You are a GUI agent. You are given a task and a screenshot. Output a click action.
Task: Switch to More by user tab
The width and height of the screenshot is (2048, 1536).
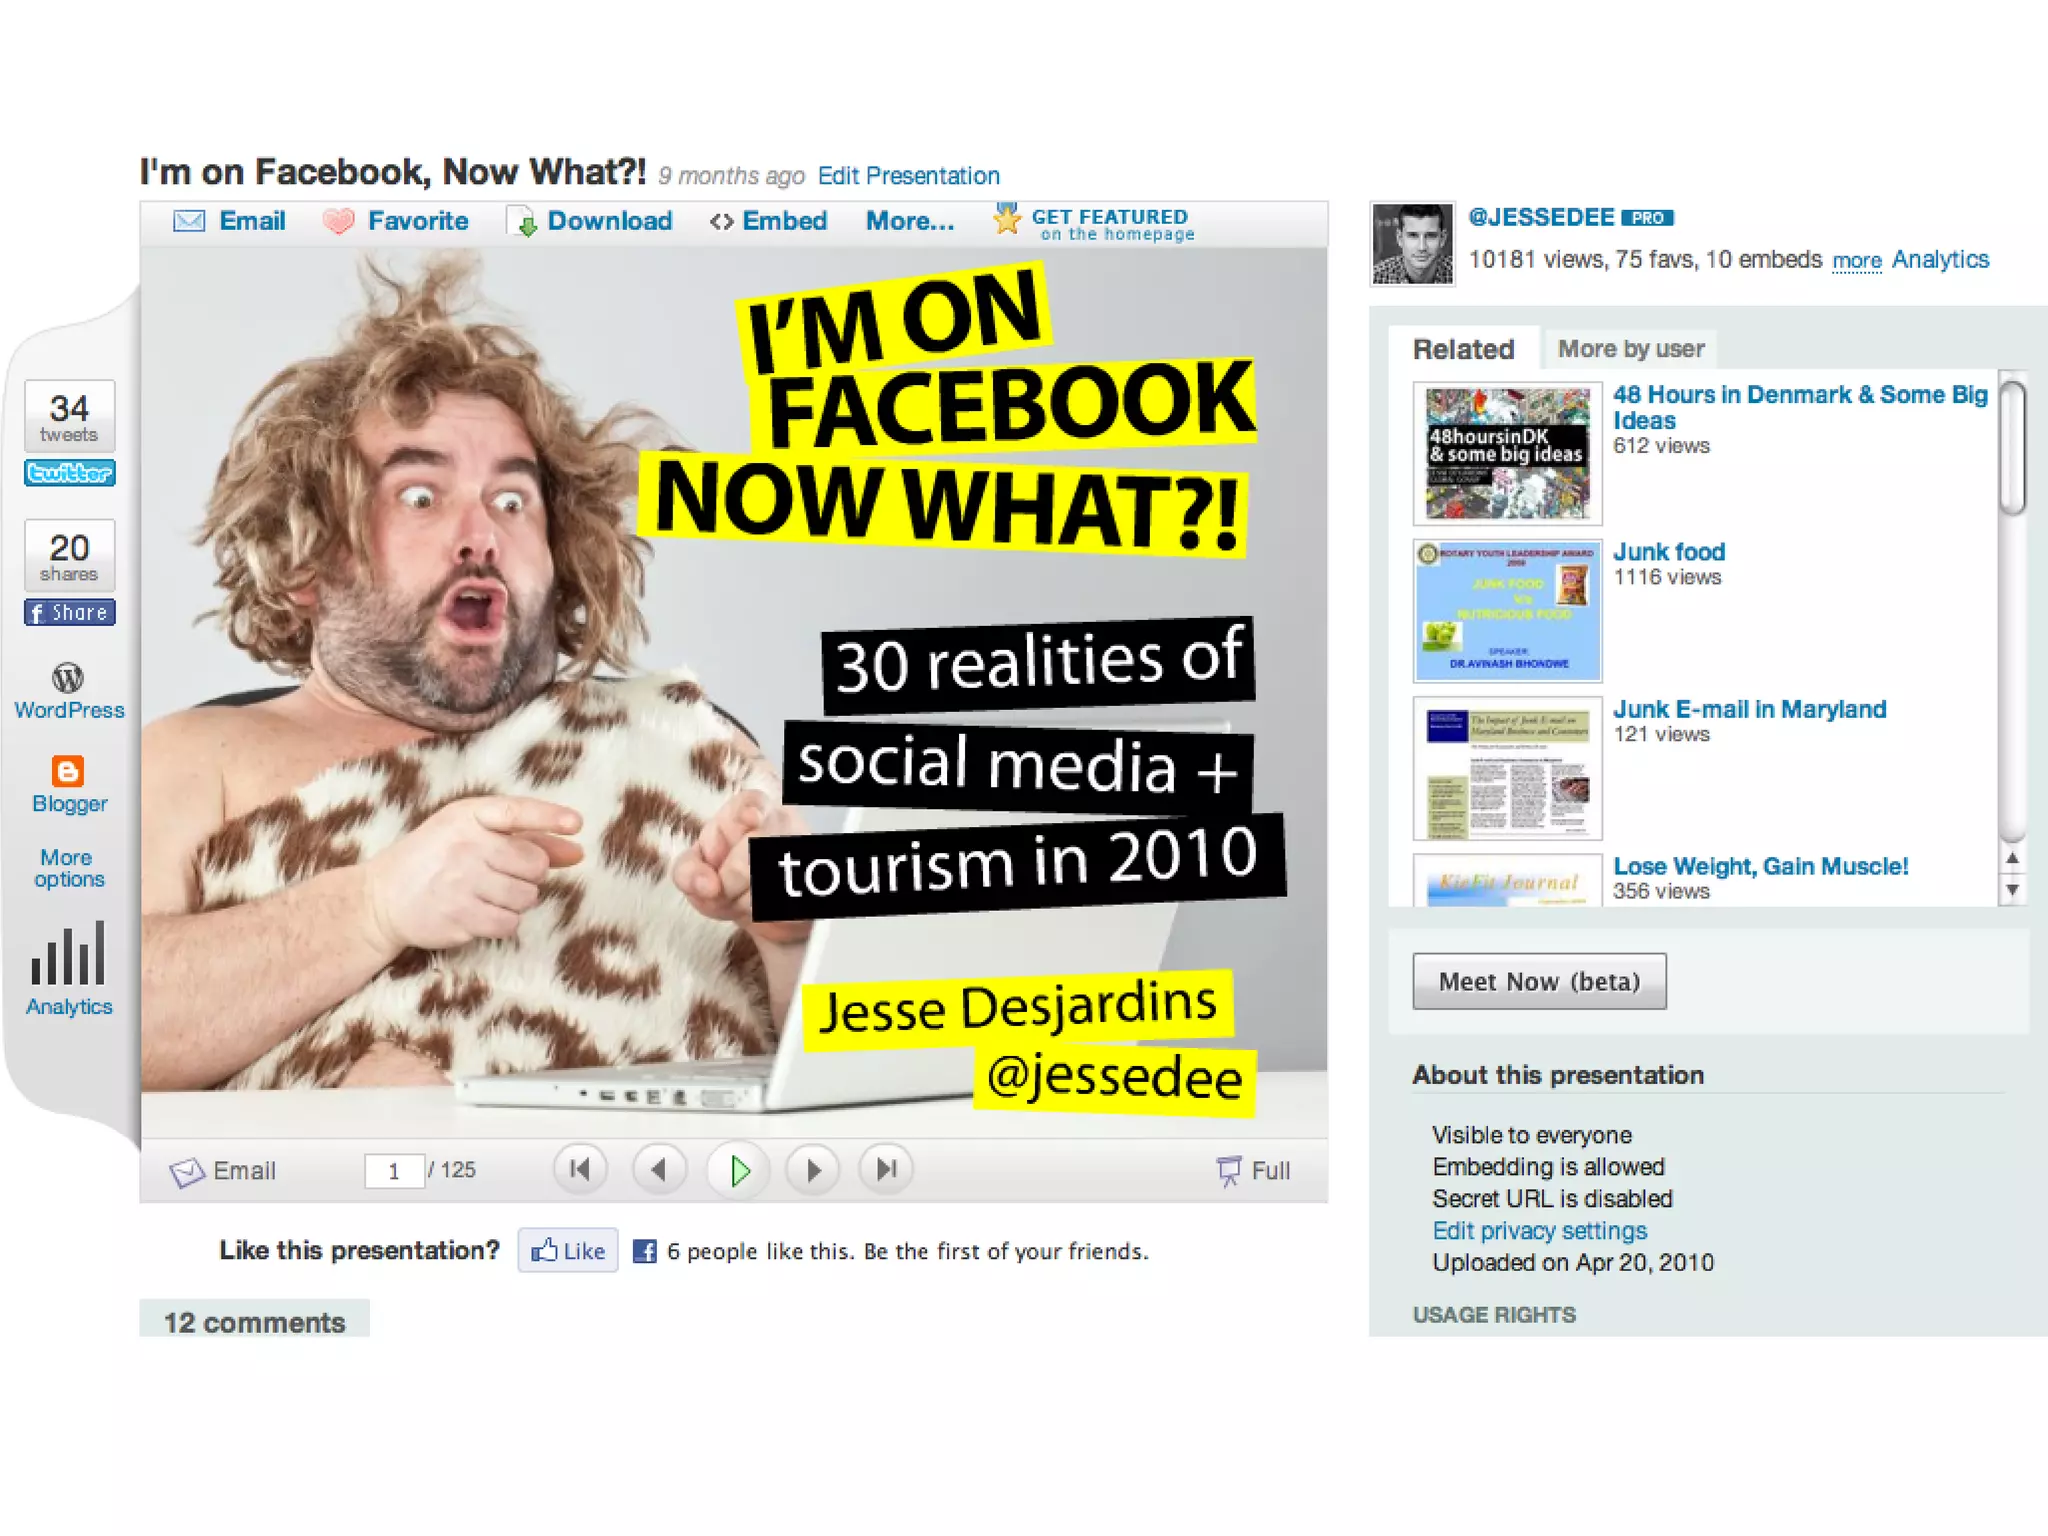click(1630, 349)
